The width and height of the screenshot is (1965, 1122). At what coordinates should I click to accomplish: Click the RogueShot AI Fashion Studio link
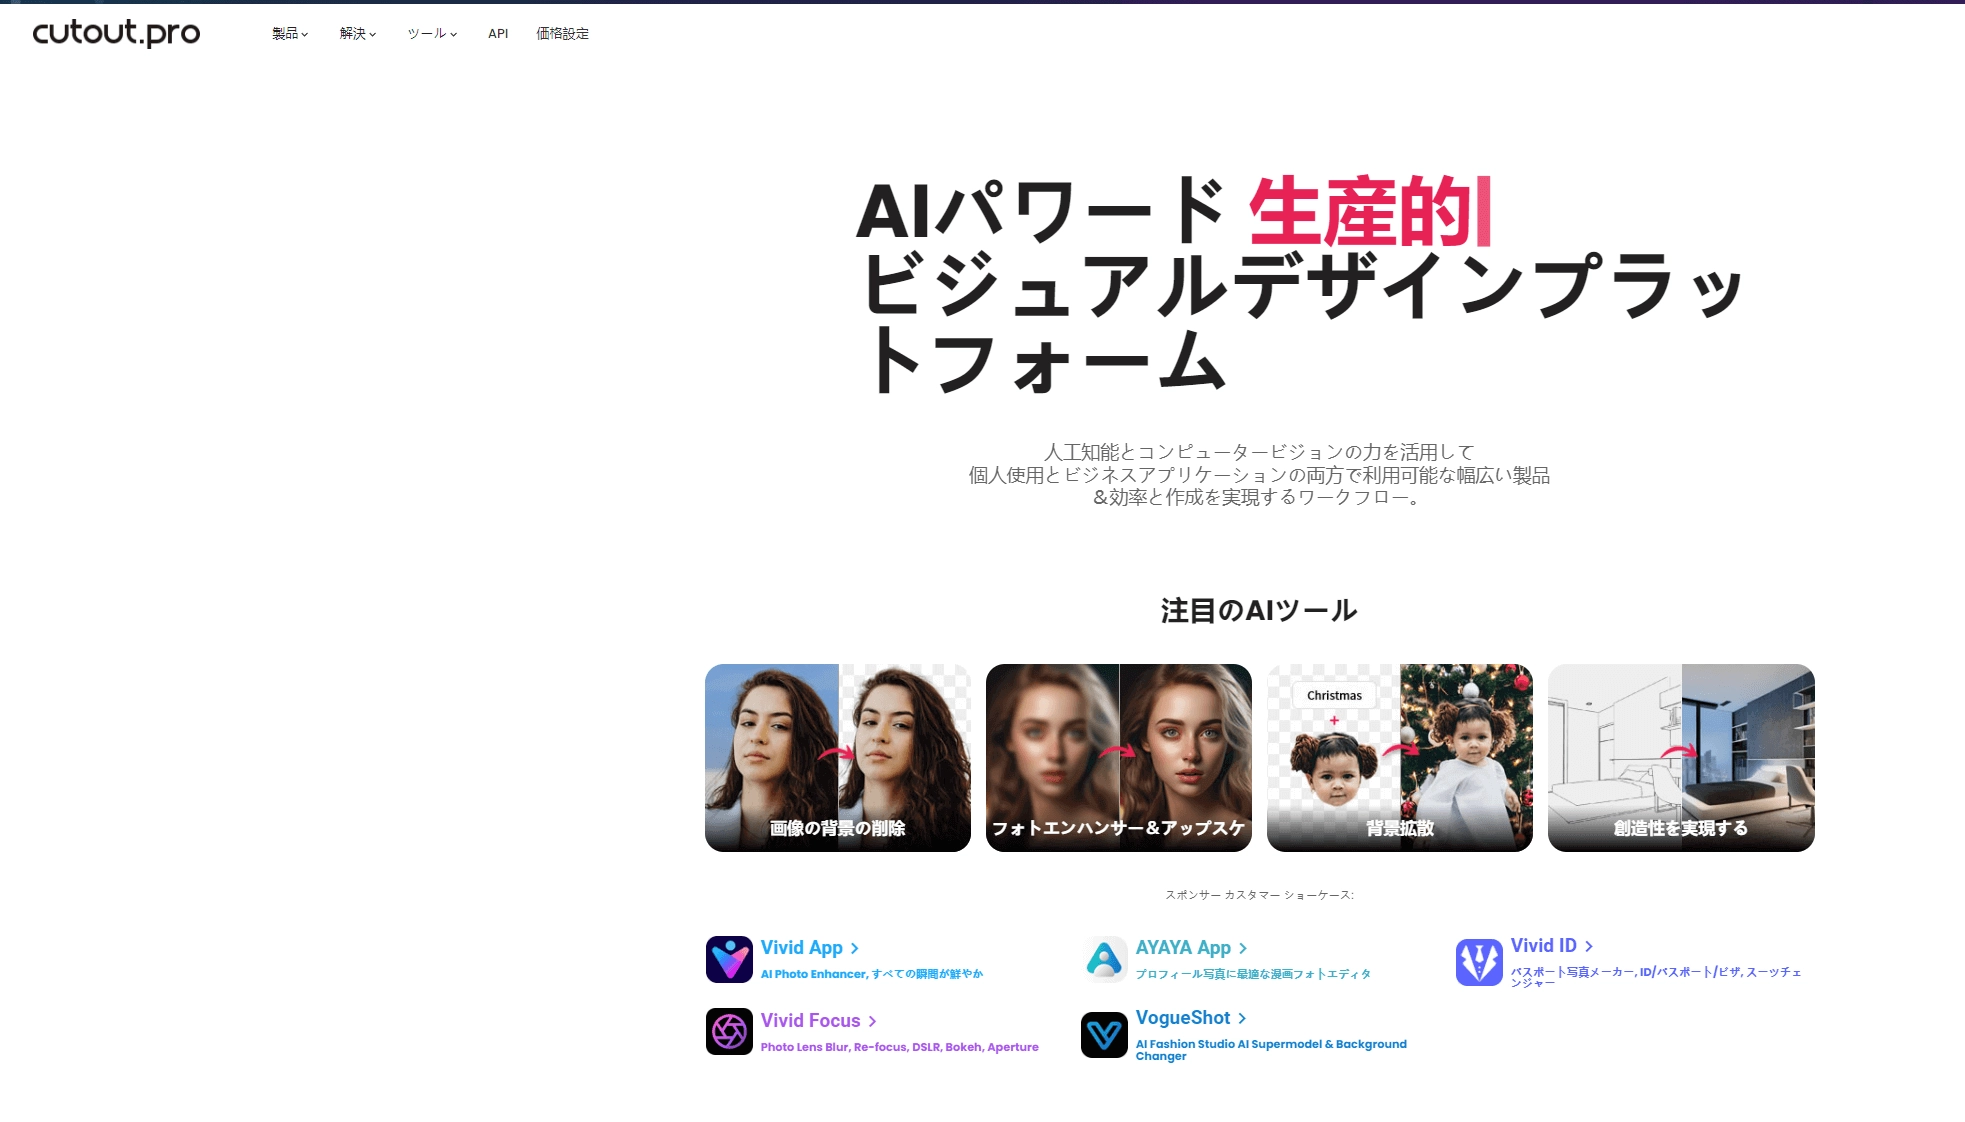click(x=1184, y=1017)
